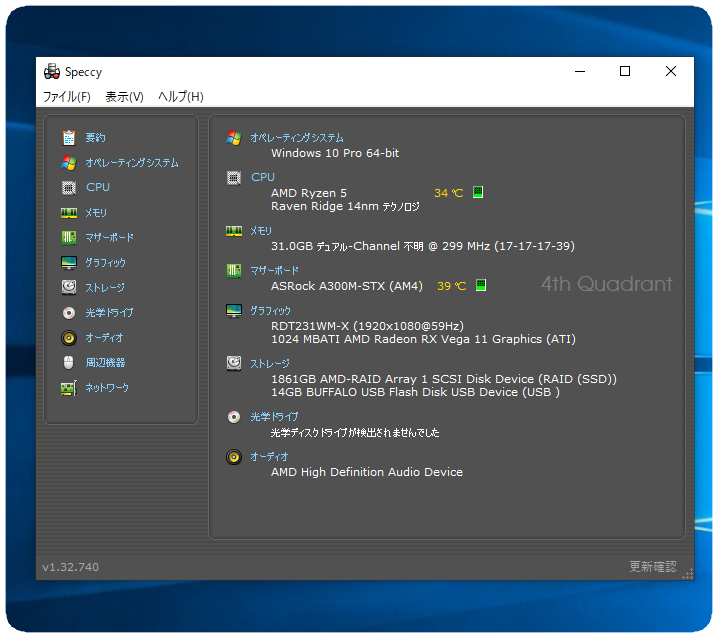
Task: Click the motherboard icon in summary panel
Action: click(x=234, y=270)
